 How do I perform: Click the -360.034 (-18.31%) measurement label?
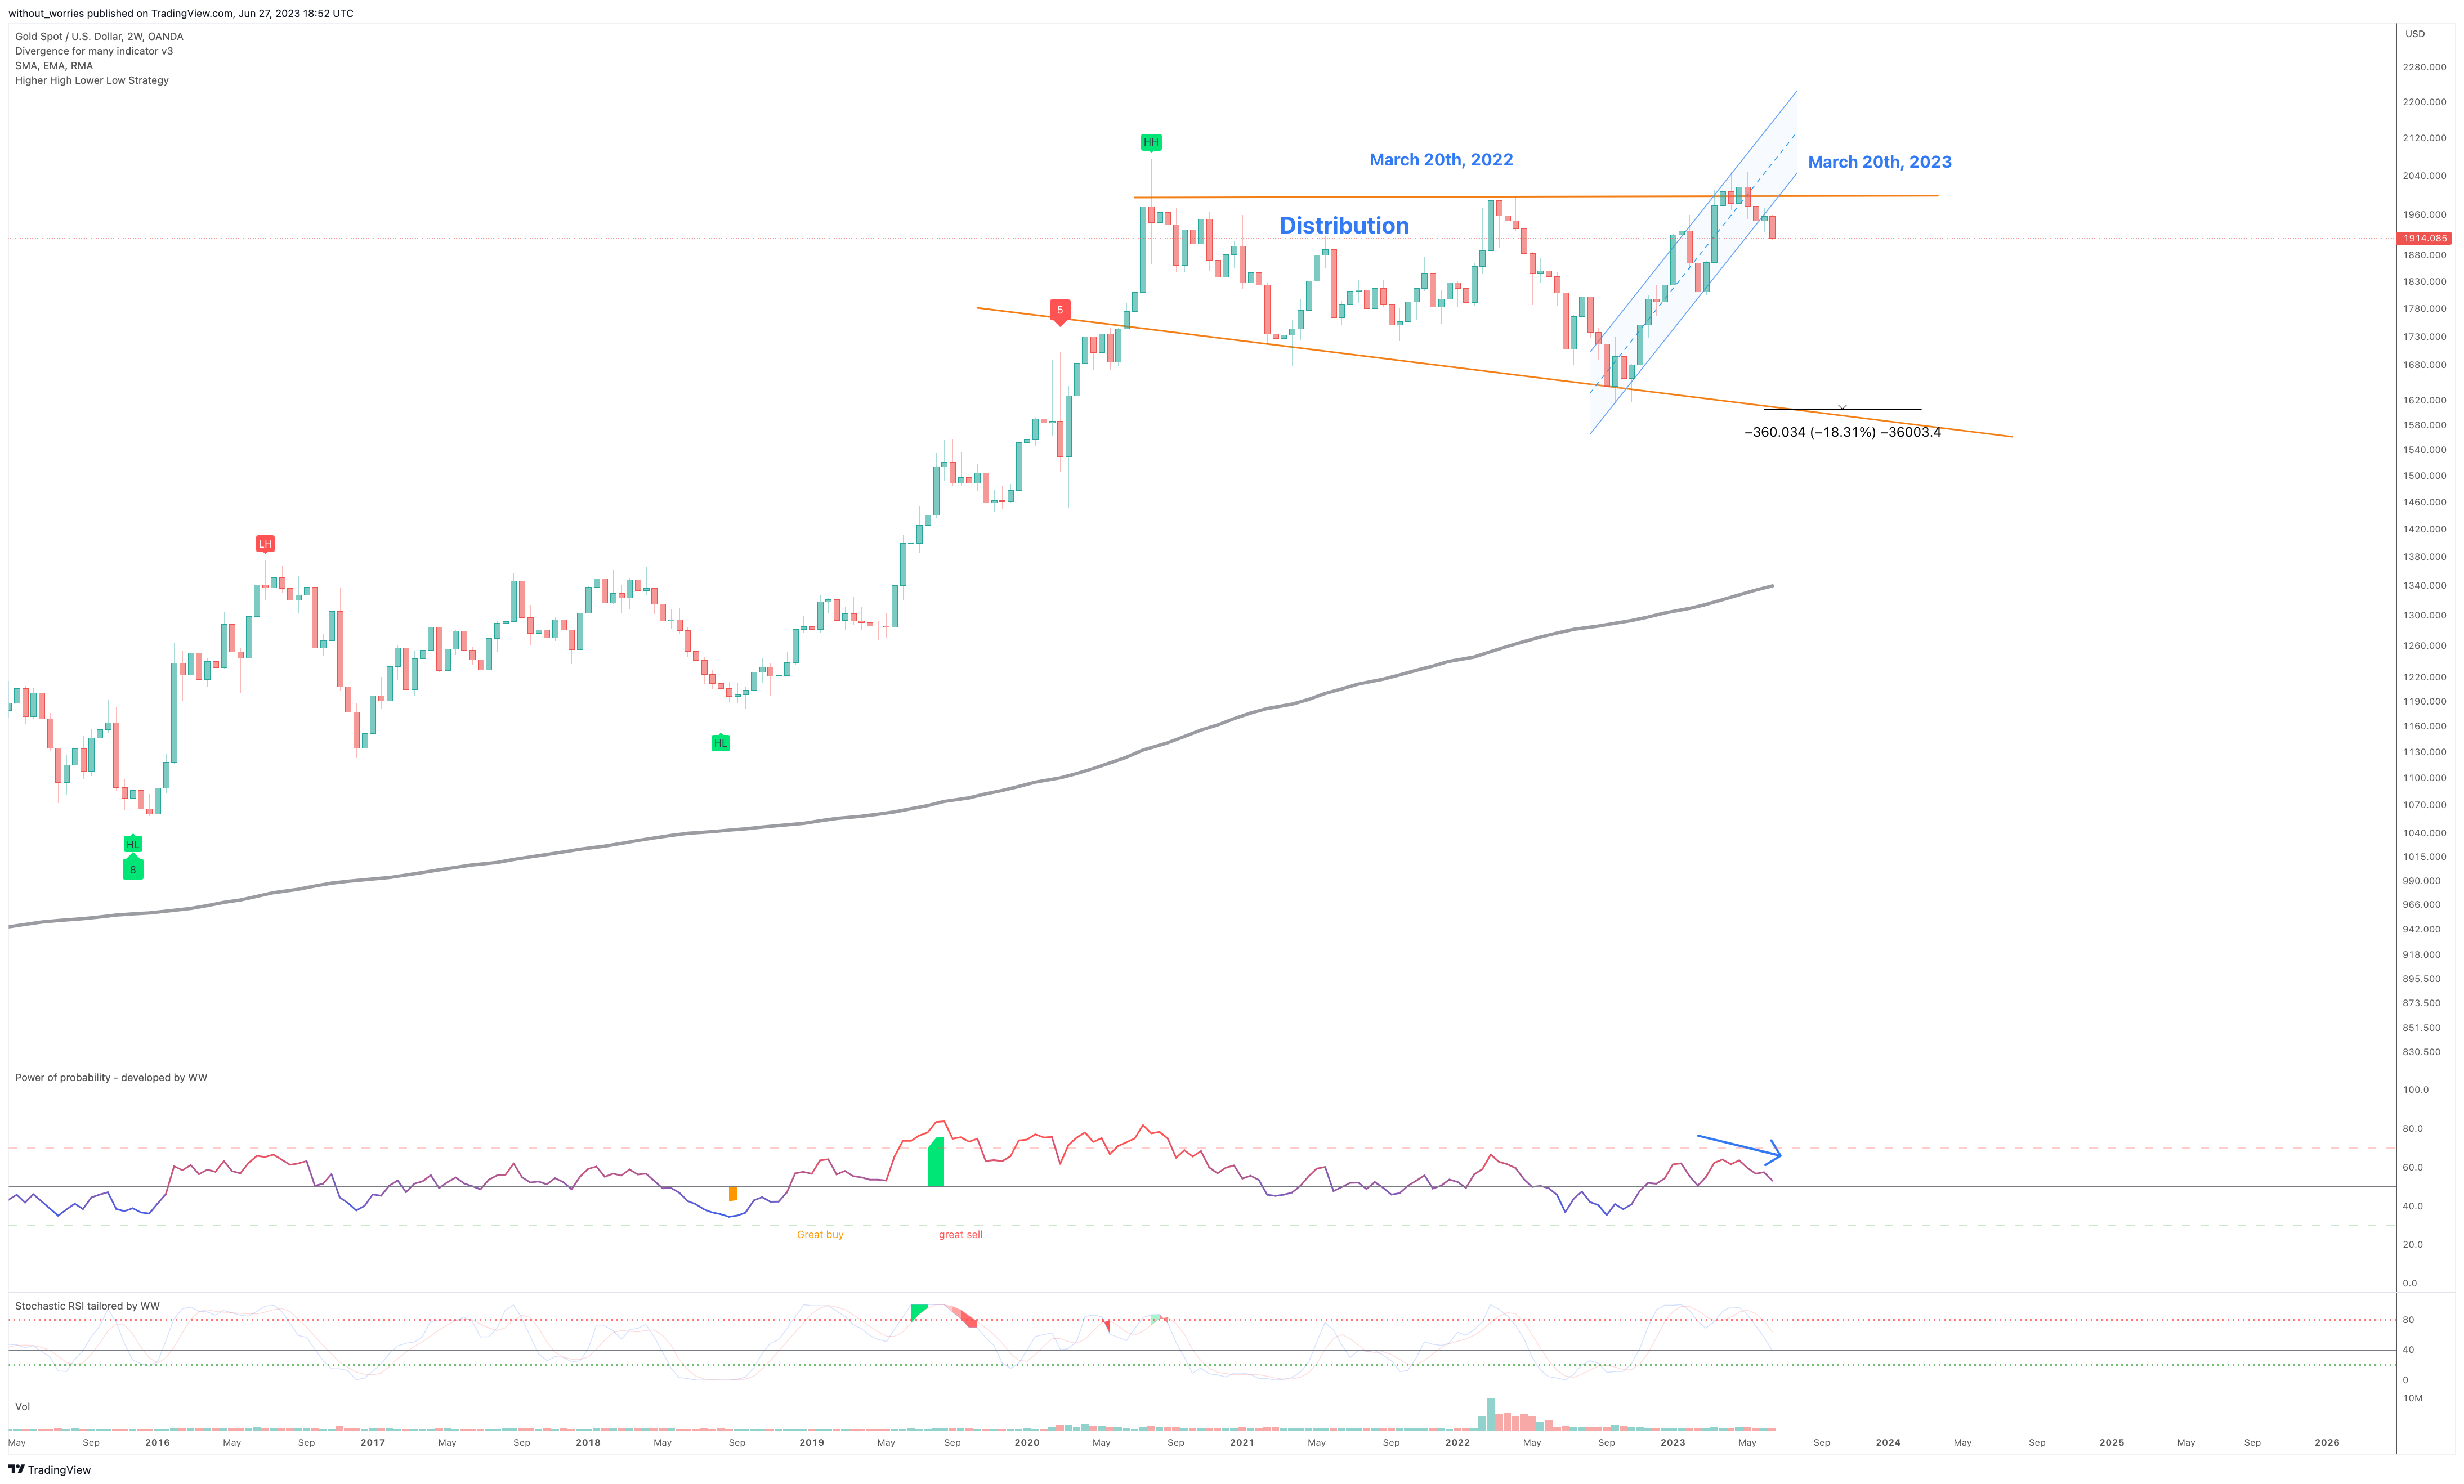tap(1842, 432)
